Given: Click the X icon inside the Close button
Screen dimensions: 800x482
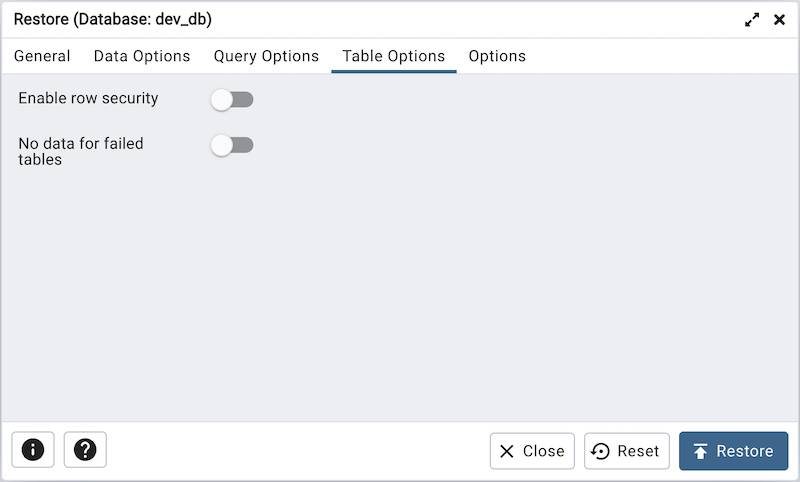Looking at the screenshot, I should [508, 451].
